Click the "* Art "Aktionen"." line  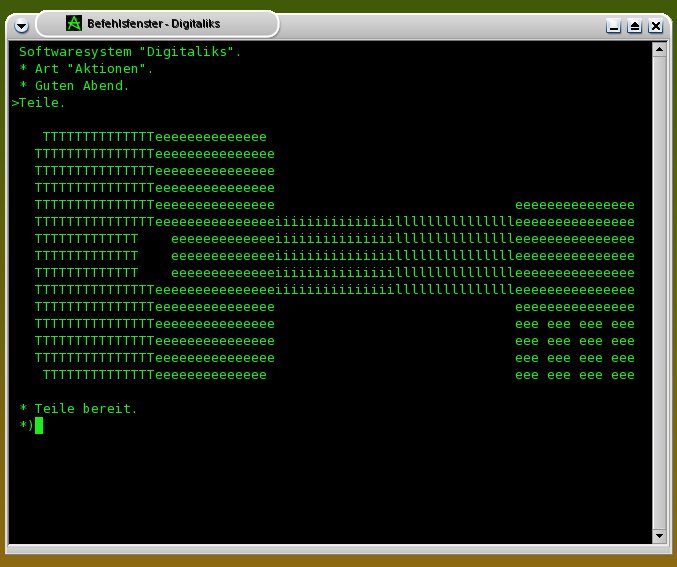tap(86, 68)
